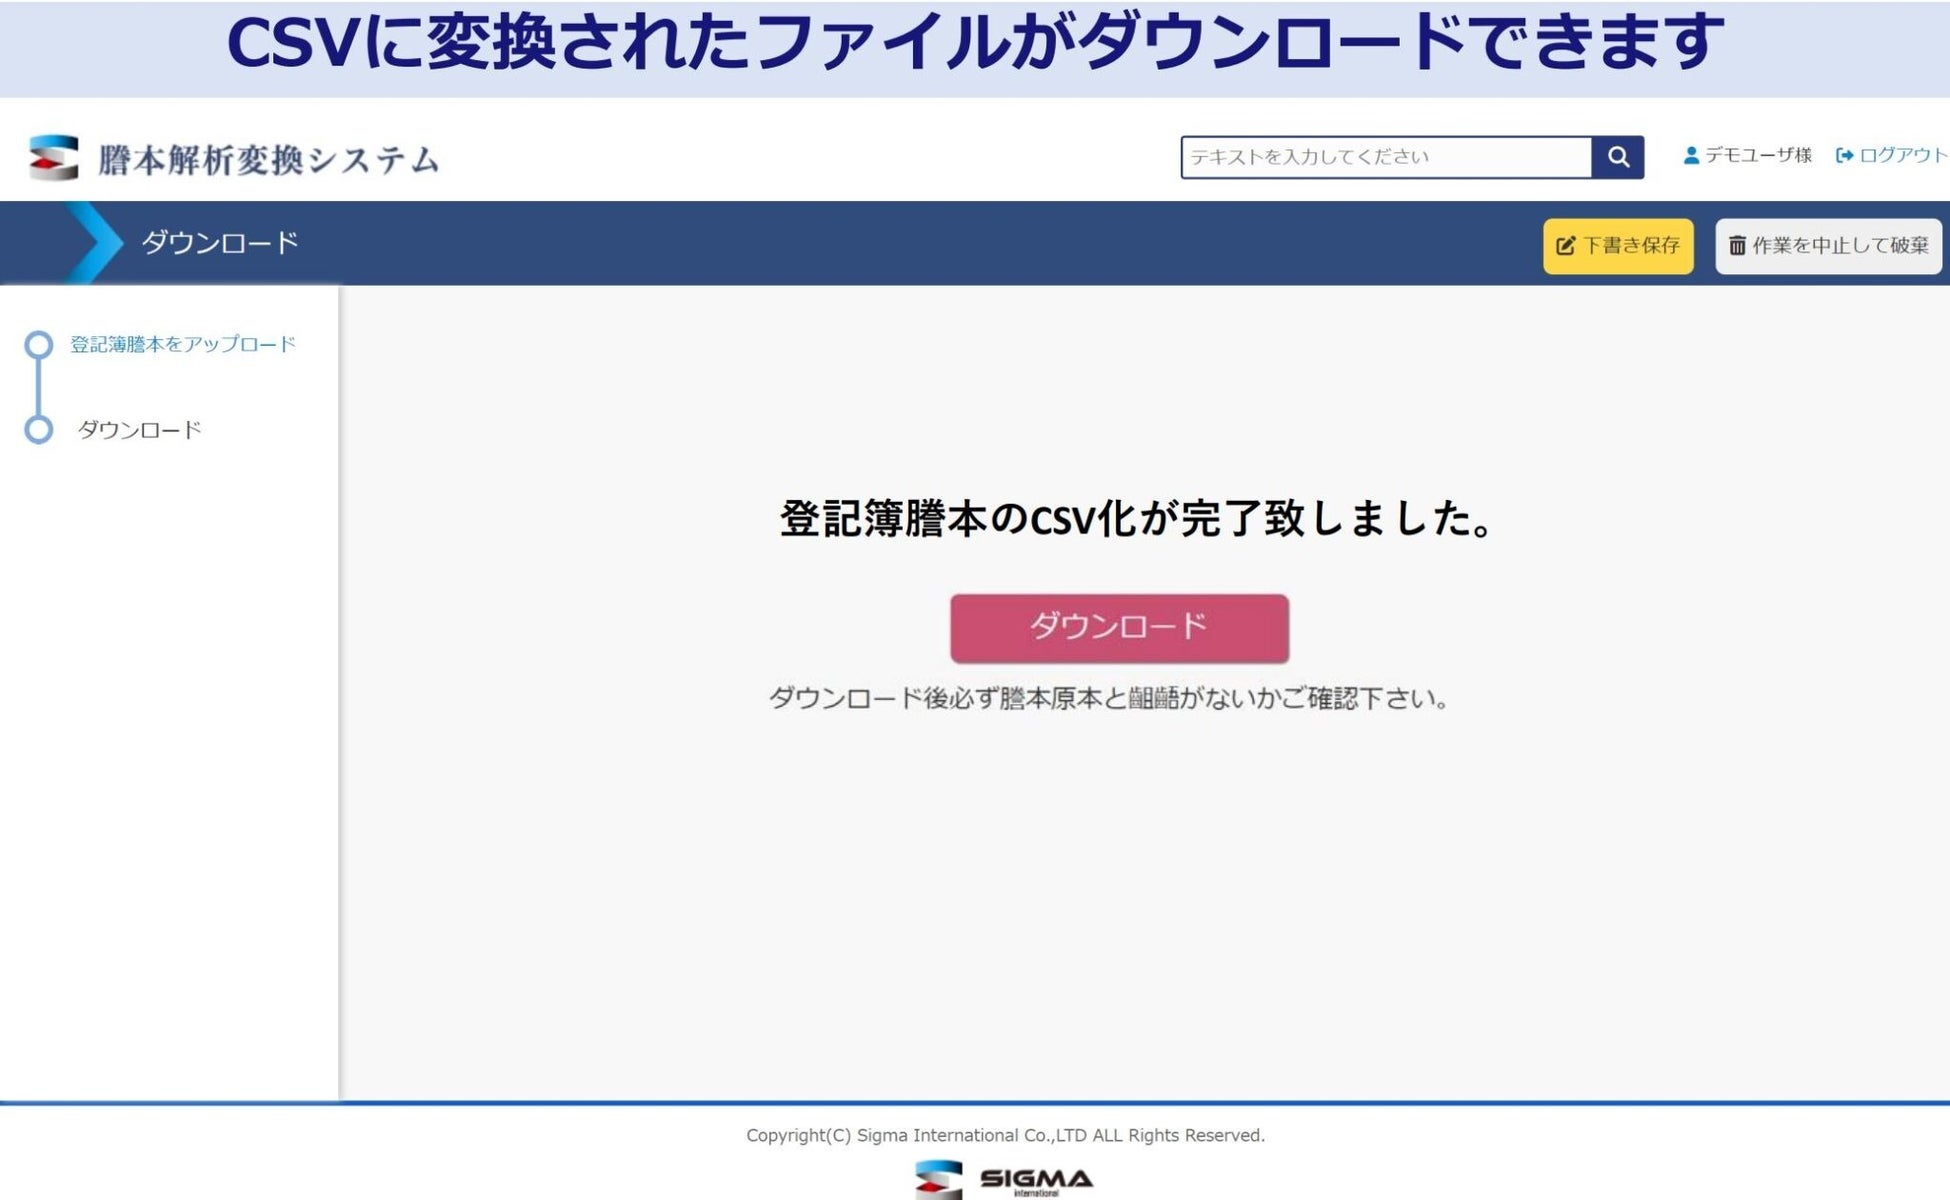Click the ダウンロード header bar title

tap(220, 243)
